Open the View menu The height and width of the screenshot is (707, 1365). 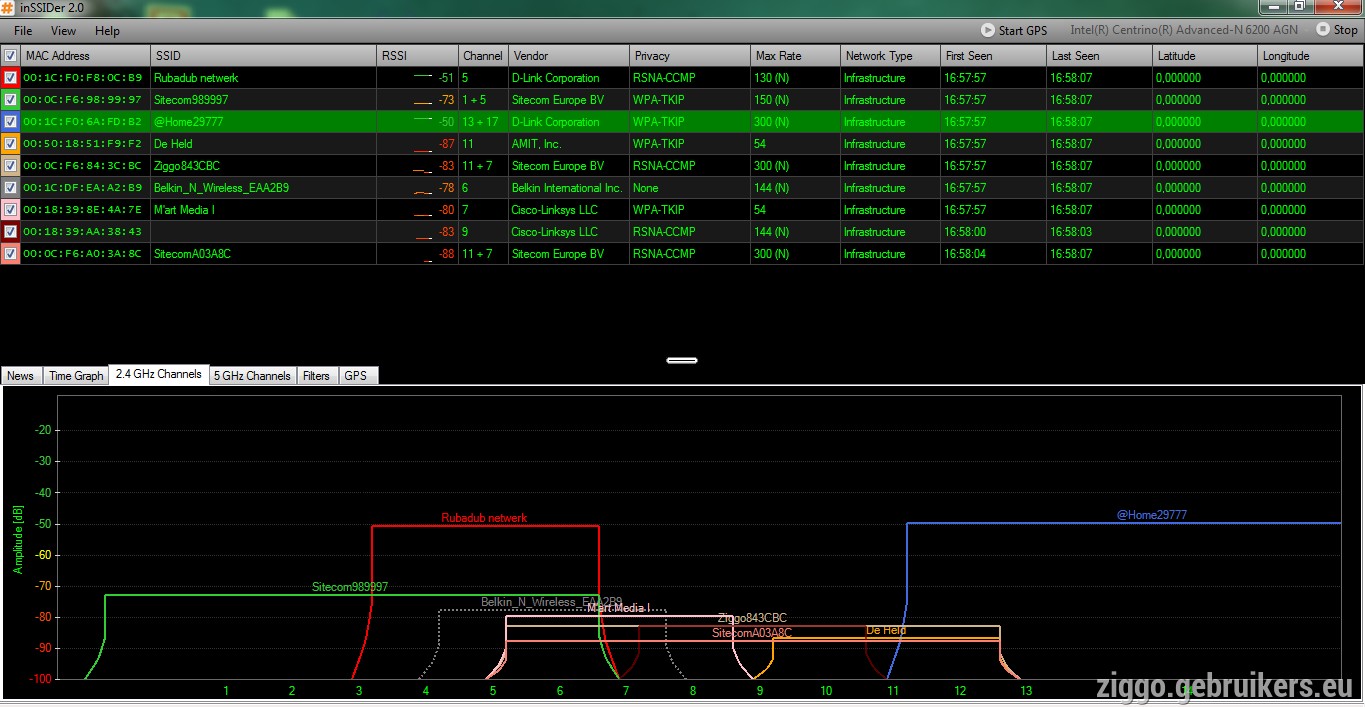tap(63, 31)
